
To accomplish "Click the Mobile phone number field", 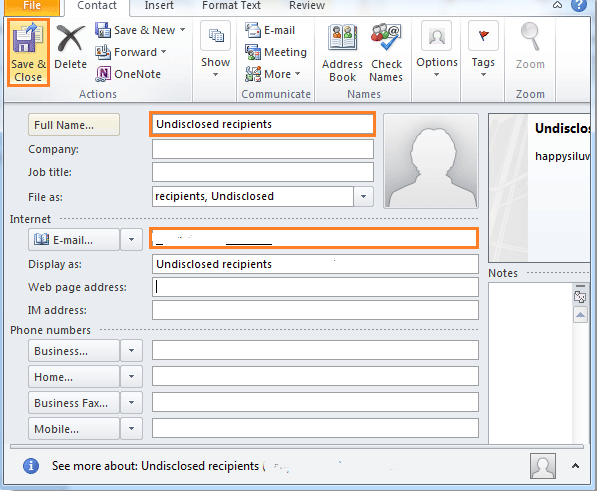I will 315,428.
